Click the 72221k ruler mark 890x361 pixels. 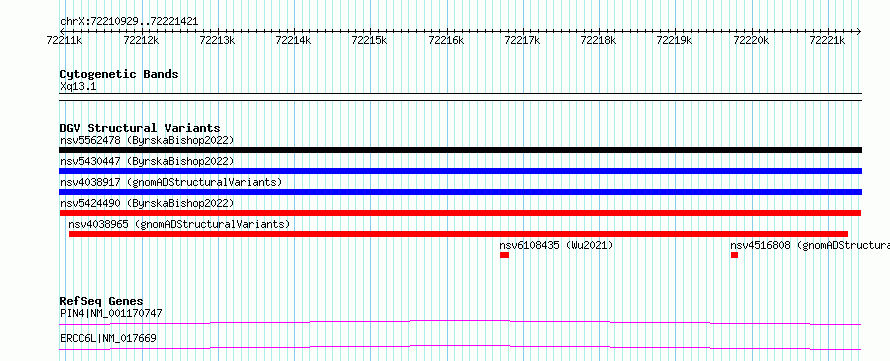tap(827, 40)
